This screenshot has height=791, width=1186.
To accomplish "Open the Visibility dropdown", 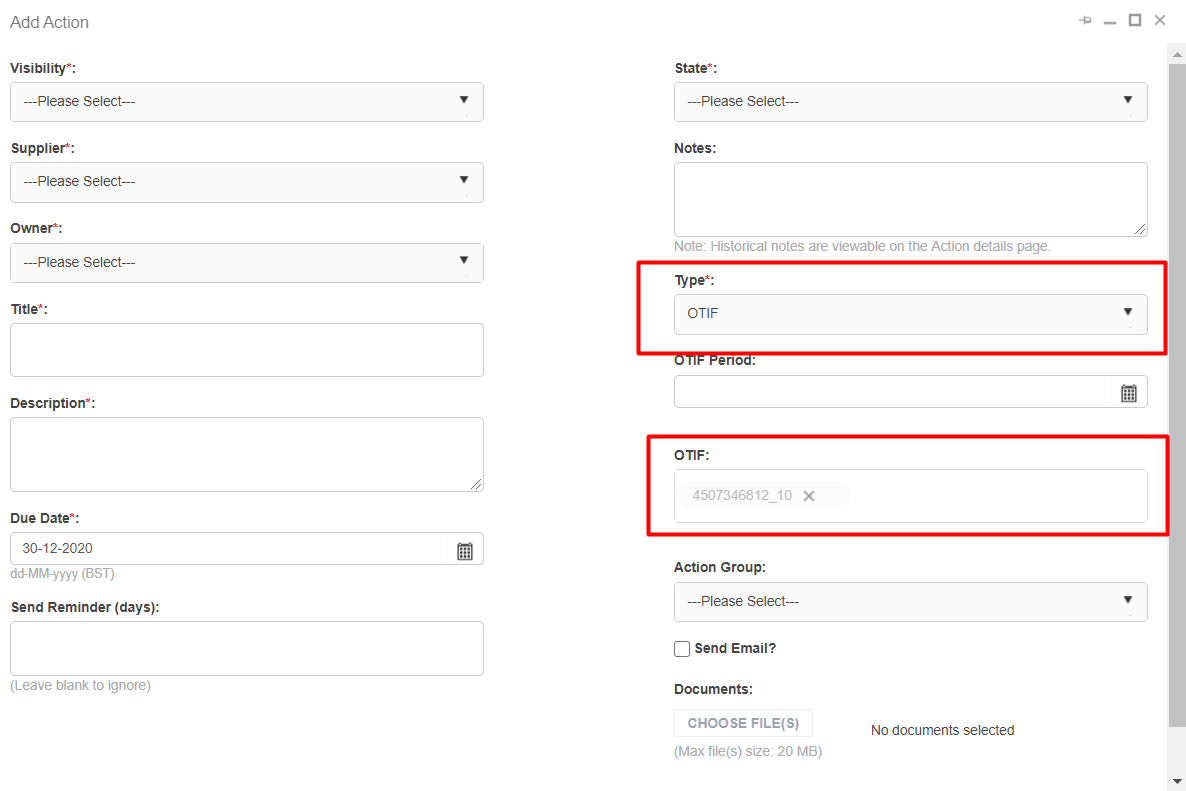I will click(x=246, y=102).
